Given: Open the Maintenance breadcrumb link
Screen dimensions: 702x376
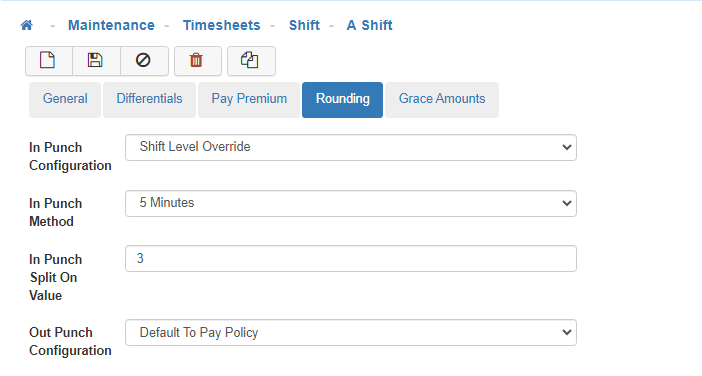Looking at the screenshot, I should [111, 25].
